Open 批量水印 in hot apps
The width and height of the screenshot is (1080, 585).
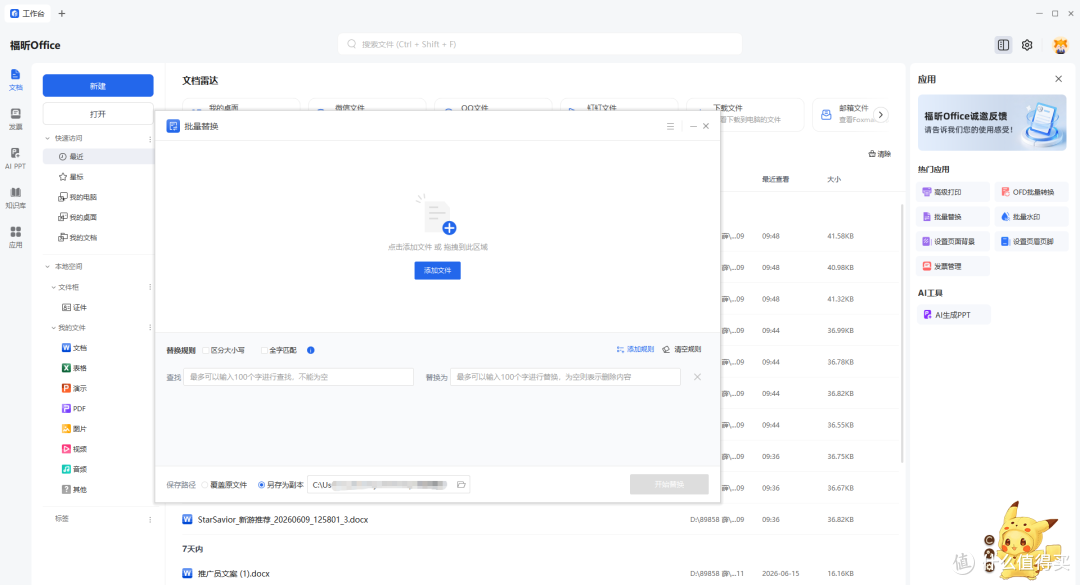[1031, 217]
